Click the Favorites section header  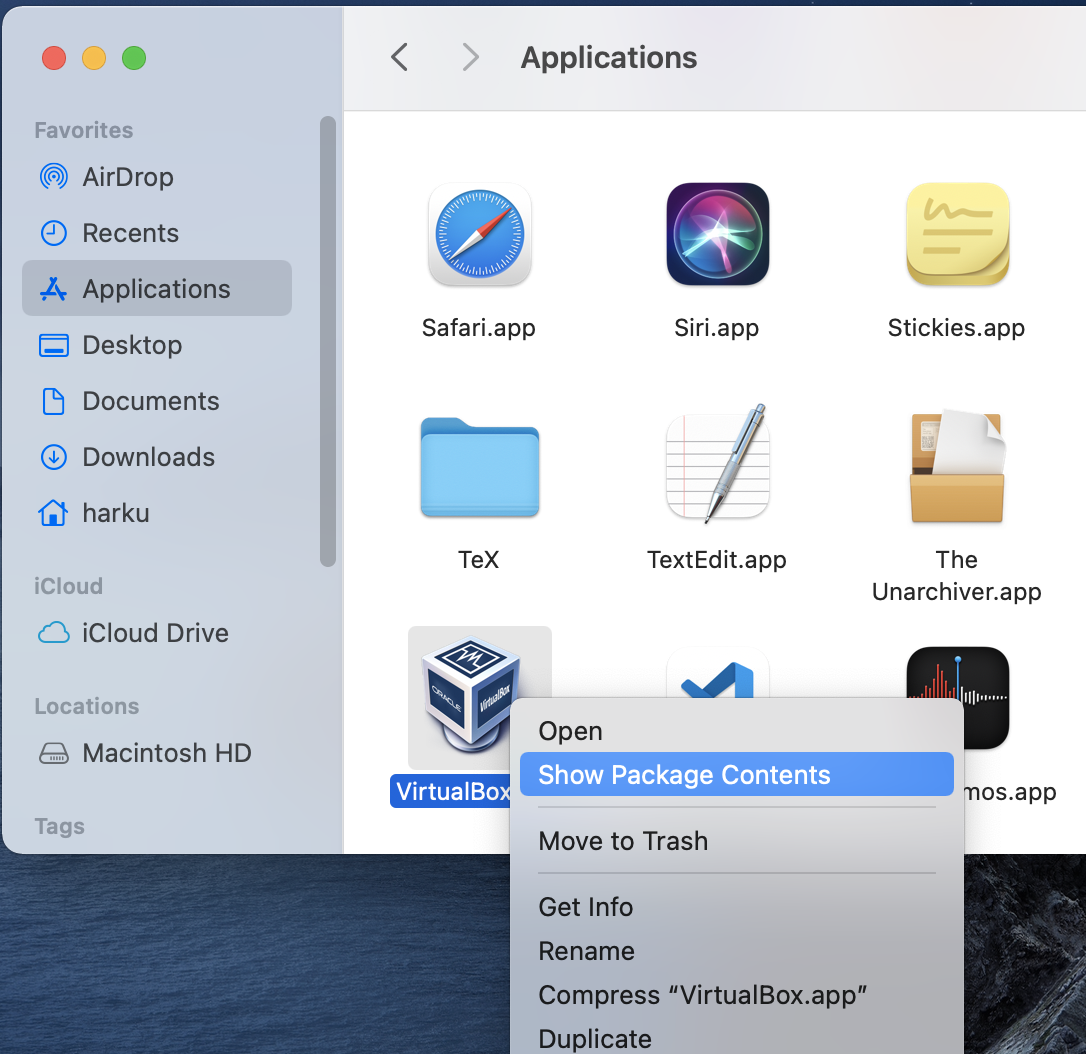coord(84,130)
